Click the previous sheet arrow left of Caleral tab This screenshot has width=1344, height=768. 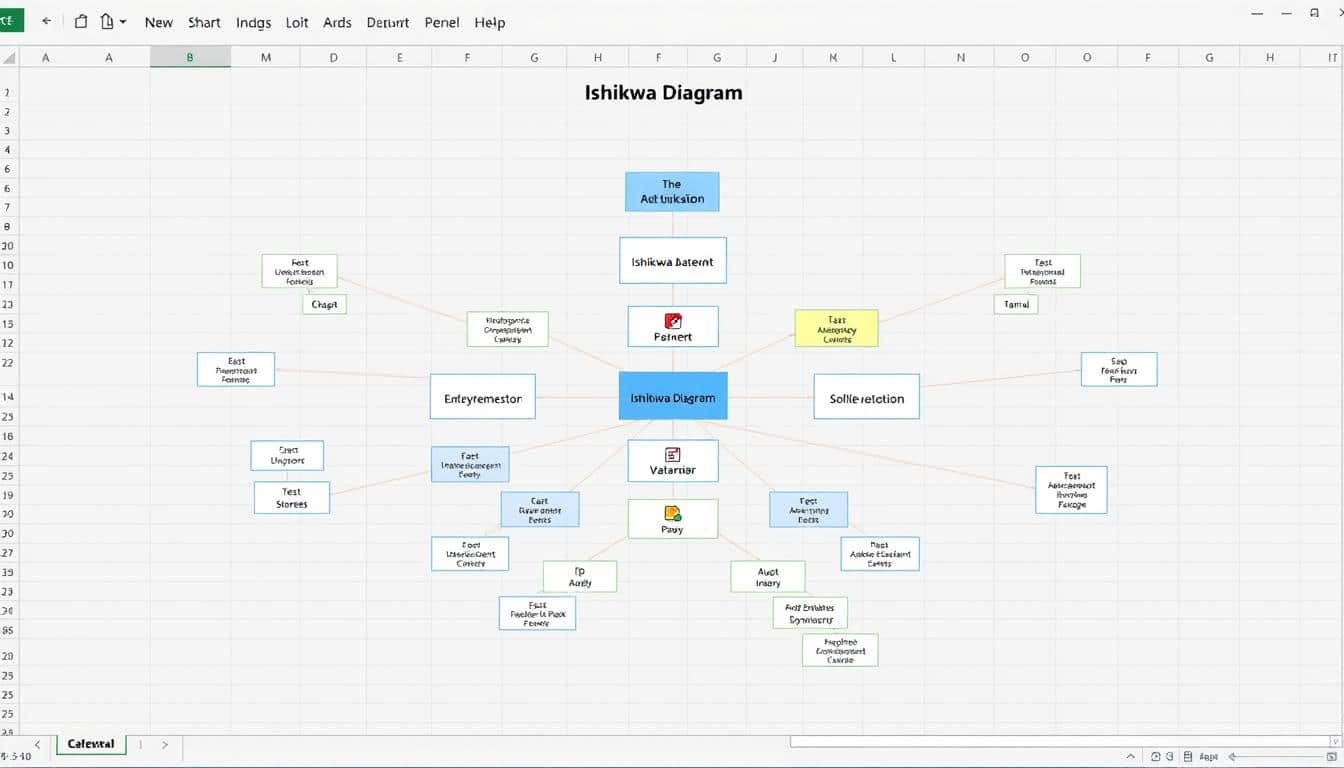[x=37, y=745]
